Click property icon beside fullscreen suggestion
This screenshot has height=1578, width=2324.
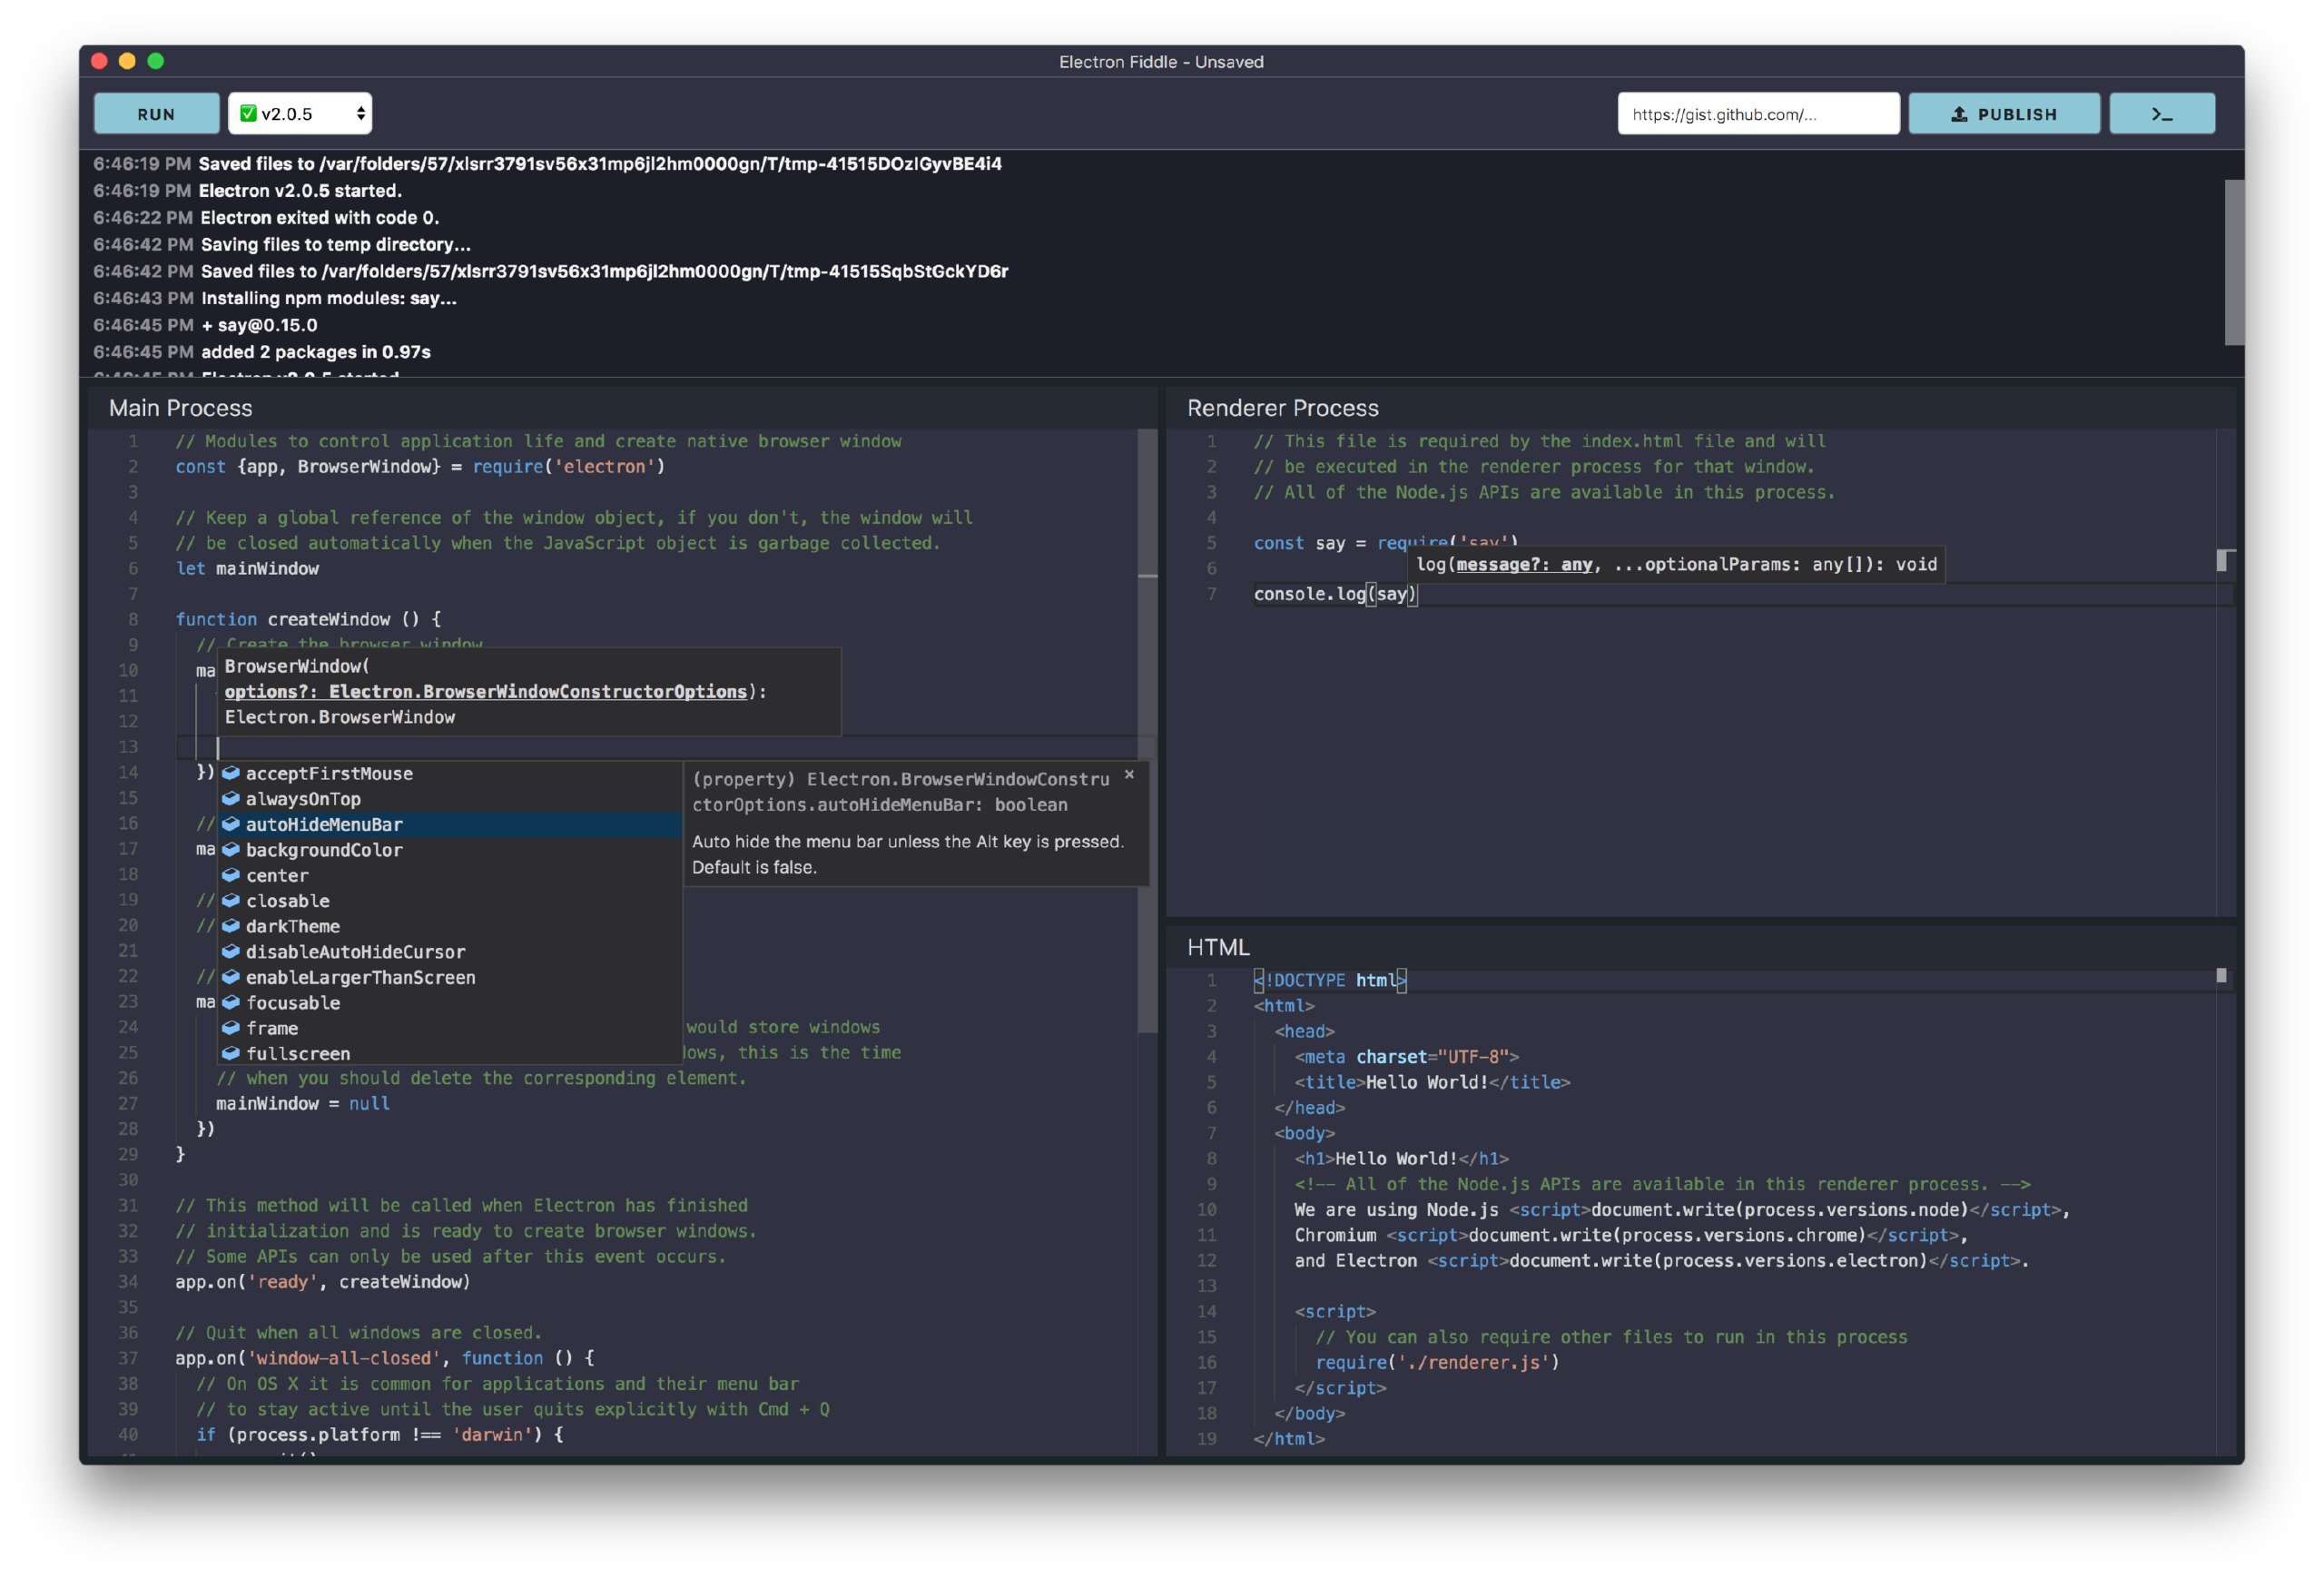click(231, 1053)
